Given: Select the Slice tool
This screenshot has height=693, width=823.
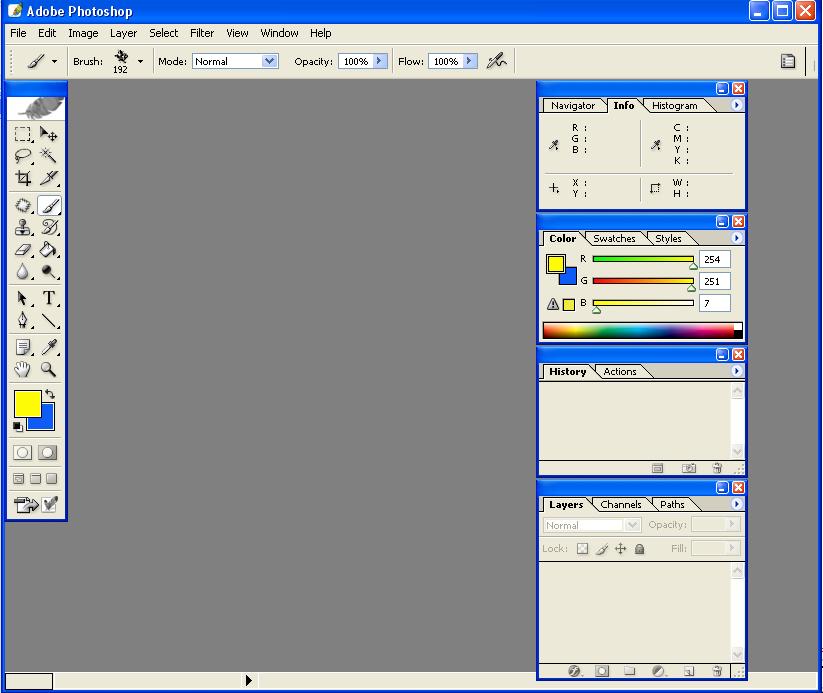Looking at the screenshot, I should point(48,178).
